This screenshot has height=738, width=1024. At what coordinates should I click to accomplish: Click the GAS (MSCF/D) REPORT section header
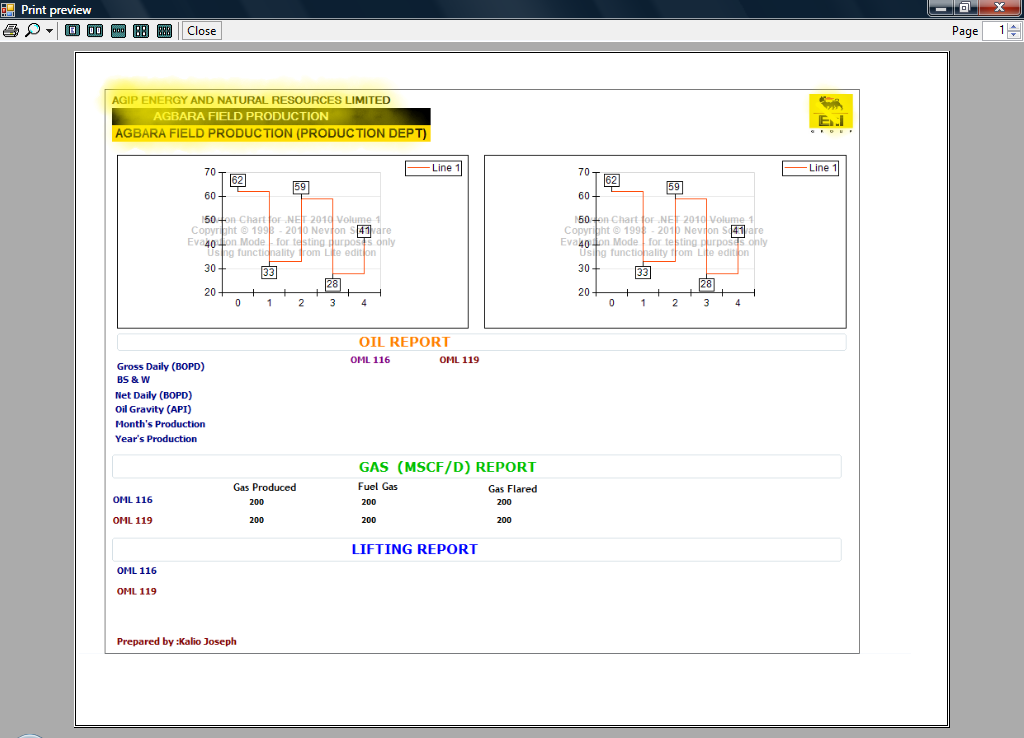pyautogui.click(x=447, y=467)
